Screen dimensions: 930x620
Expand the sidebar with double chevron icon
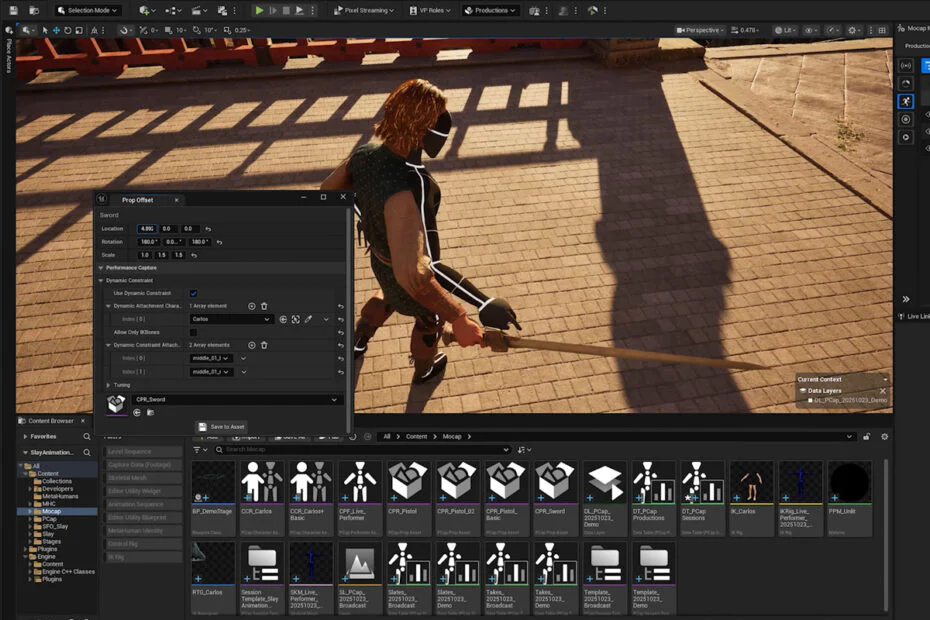point(906,299)
